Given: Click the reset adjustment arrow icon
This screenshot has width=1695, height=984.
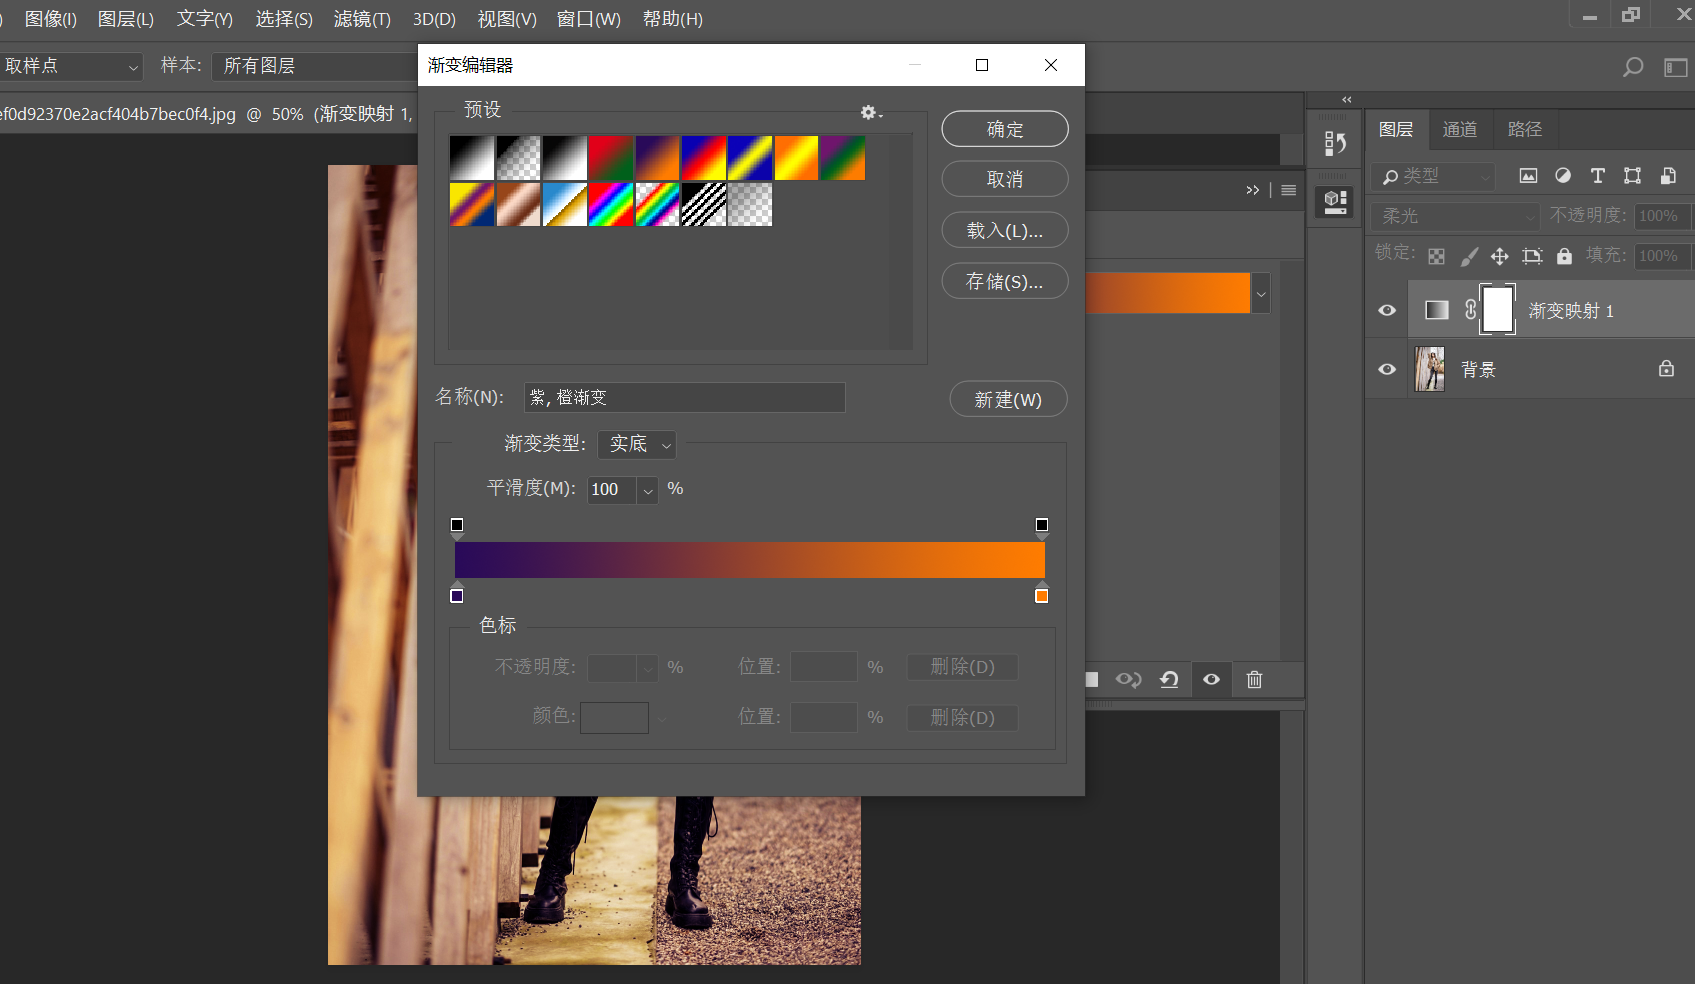Looking at the screenshot, I should [1169, 680].
